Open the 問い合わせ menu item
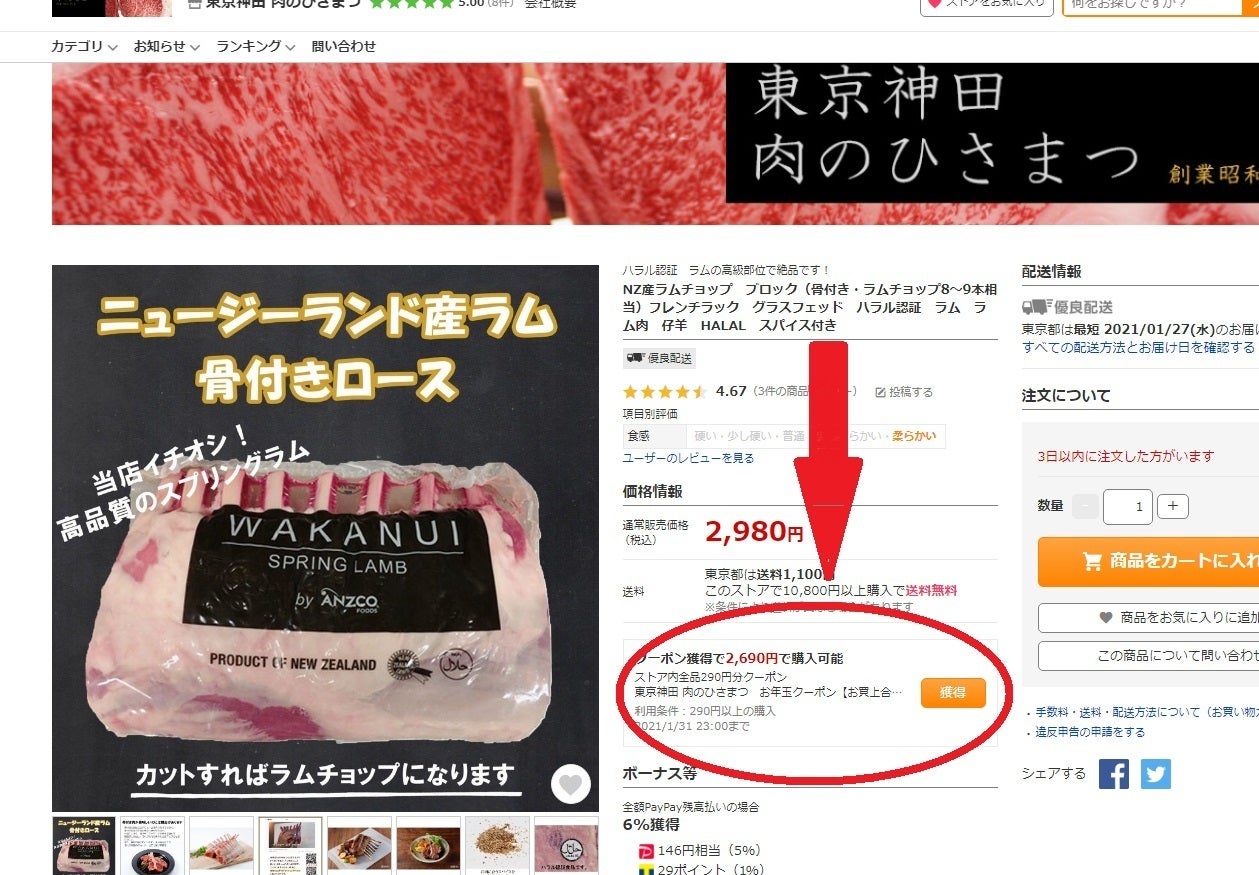1259x875 pixels. click(344, 46)
